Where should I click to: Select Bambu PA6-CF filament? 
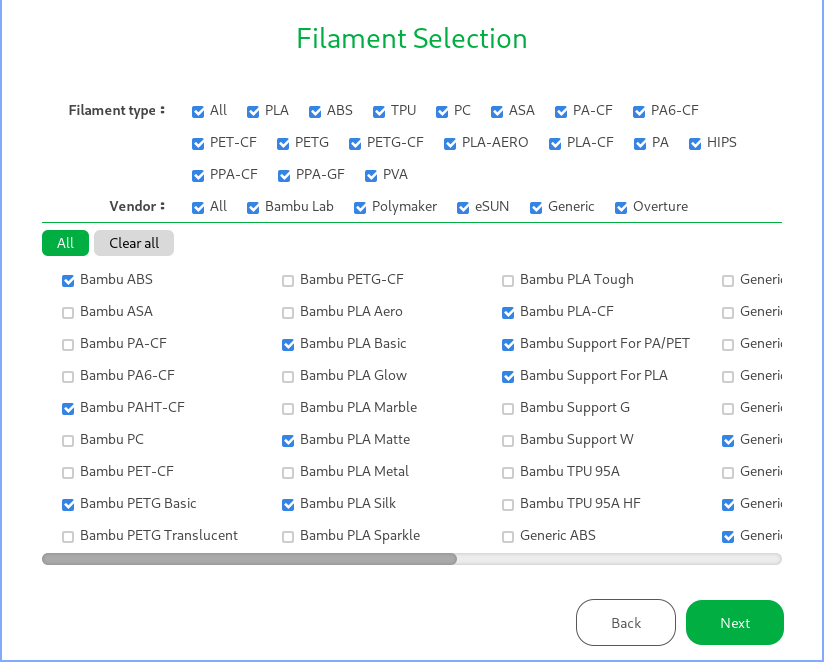pos(68,377)
